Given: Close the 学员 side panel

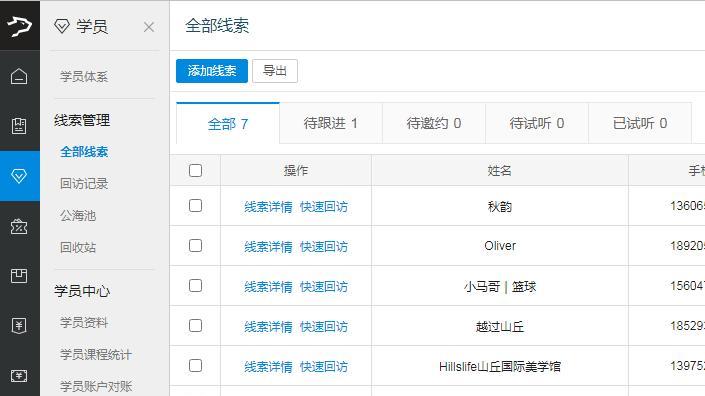Looking at the screenshot, I should pos(149,27).
